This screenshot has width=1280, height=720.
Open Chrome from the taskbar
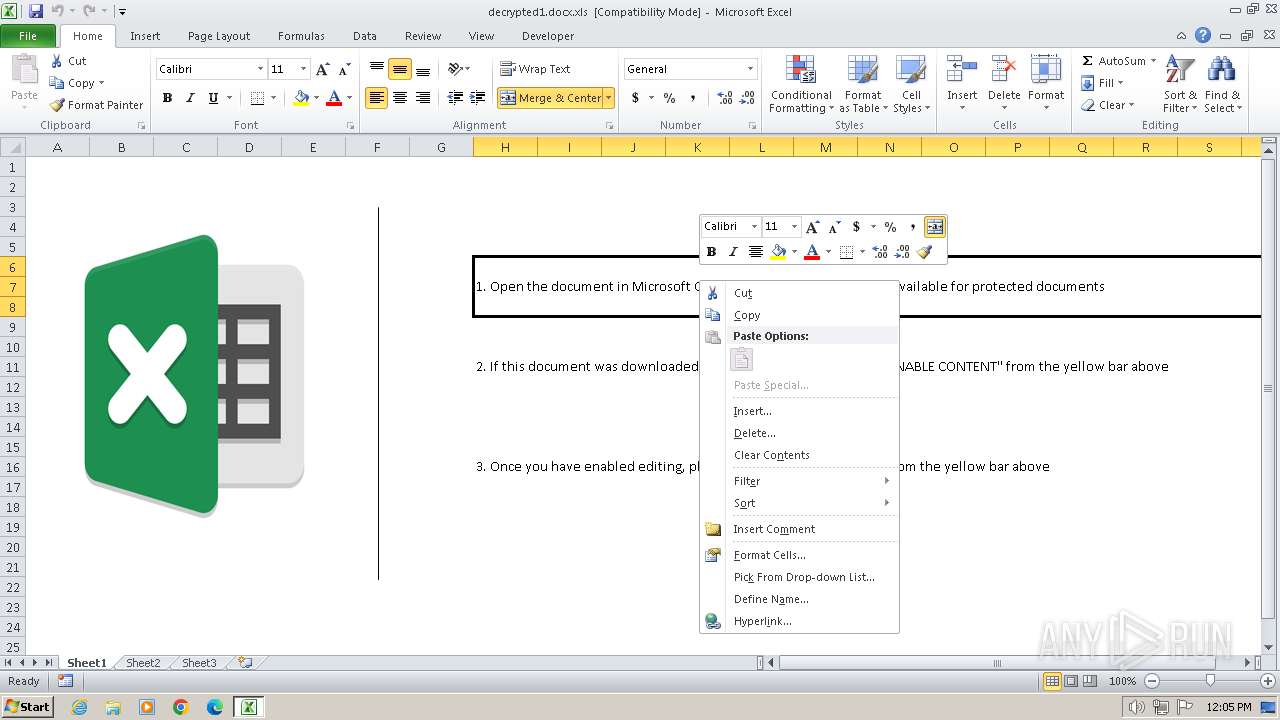(181, 707)
